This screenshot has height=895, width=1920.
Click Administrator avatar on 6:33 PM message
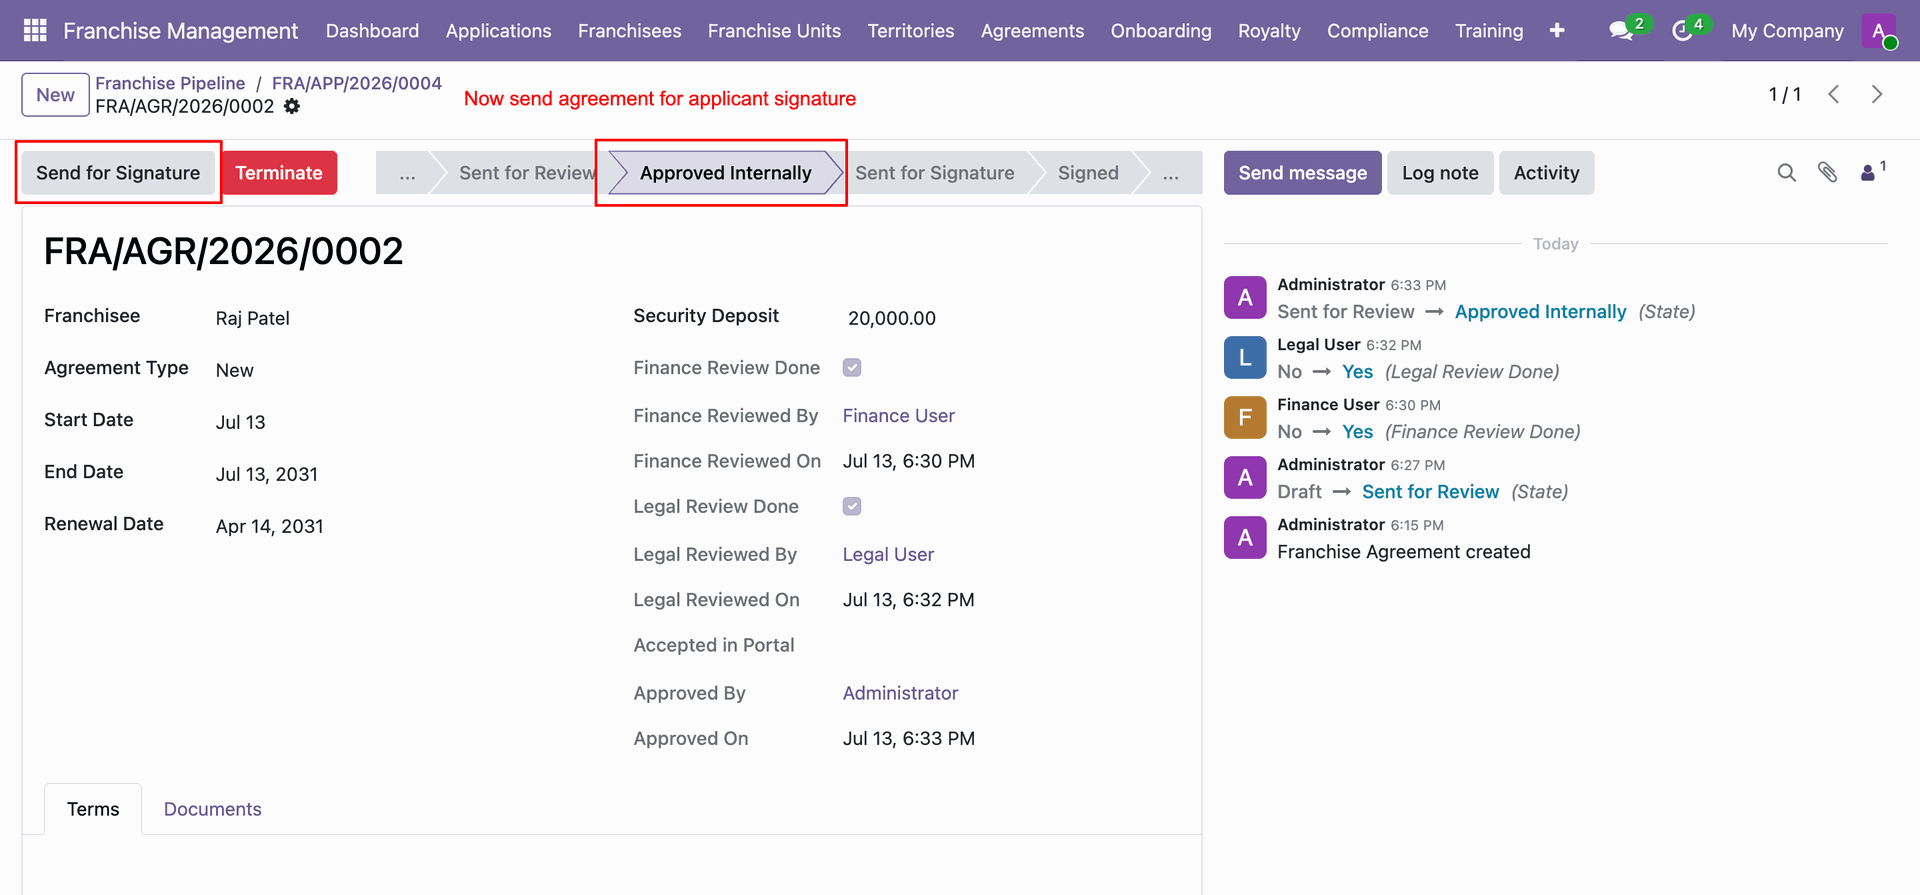coord(1245,297)
